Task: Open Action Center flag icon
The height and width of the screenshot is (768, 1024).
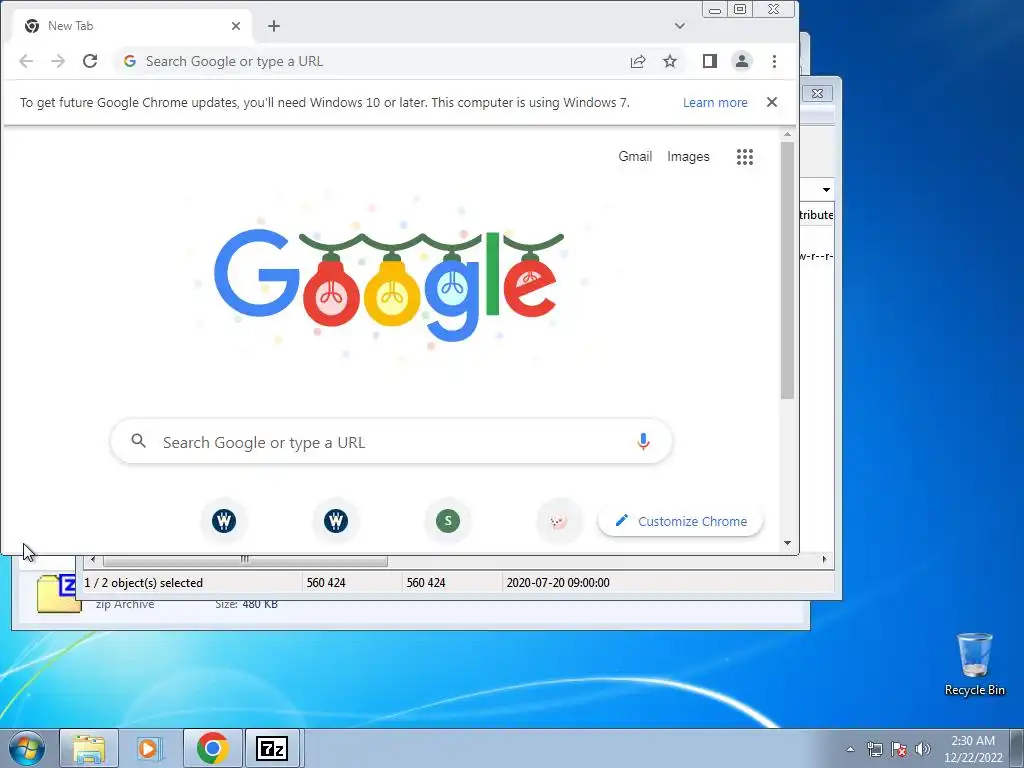Action: tap(899, 749)
